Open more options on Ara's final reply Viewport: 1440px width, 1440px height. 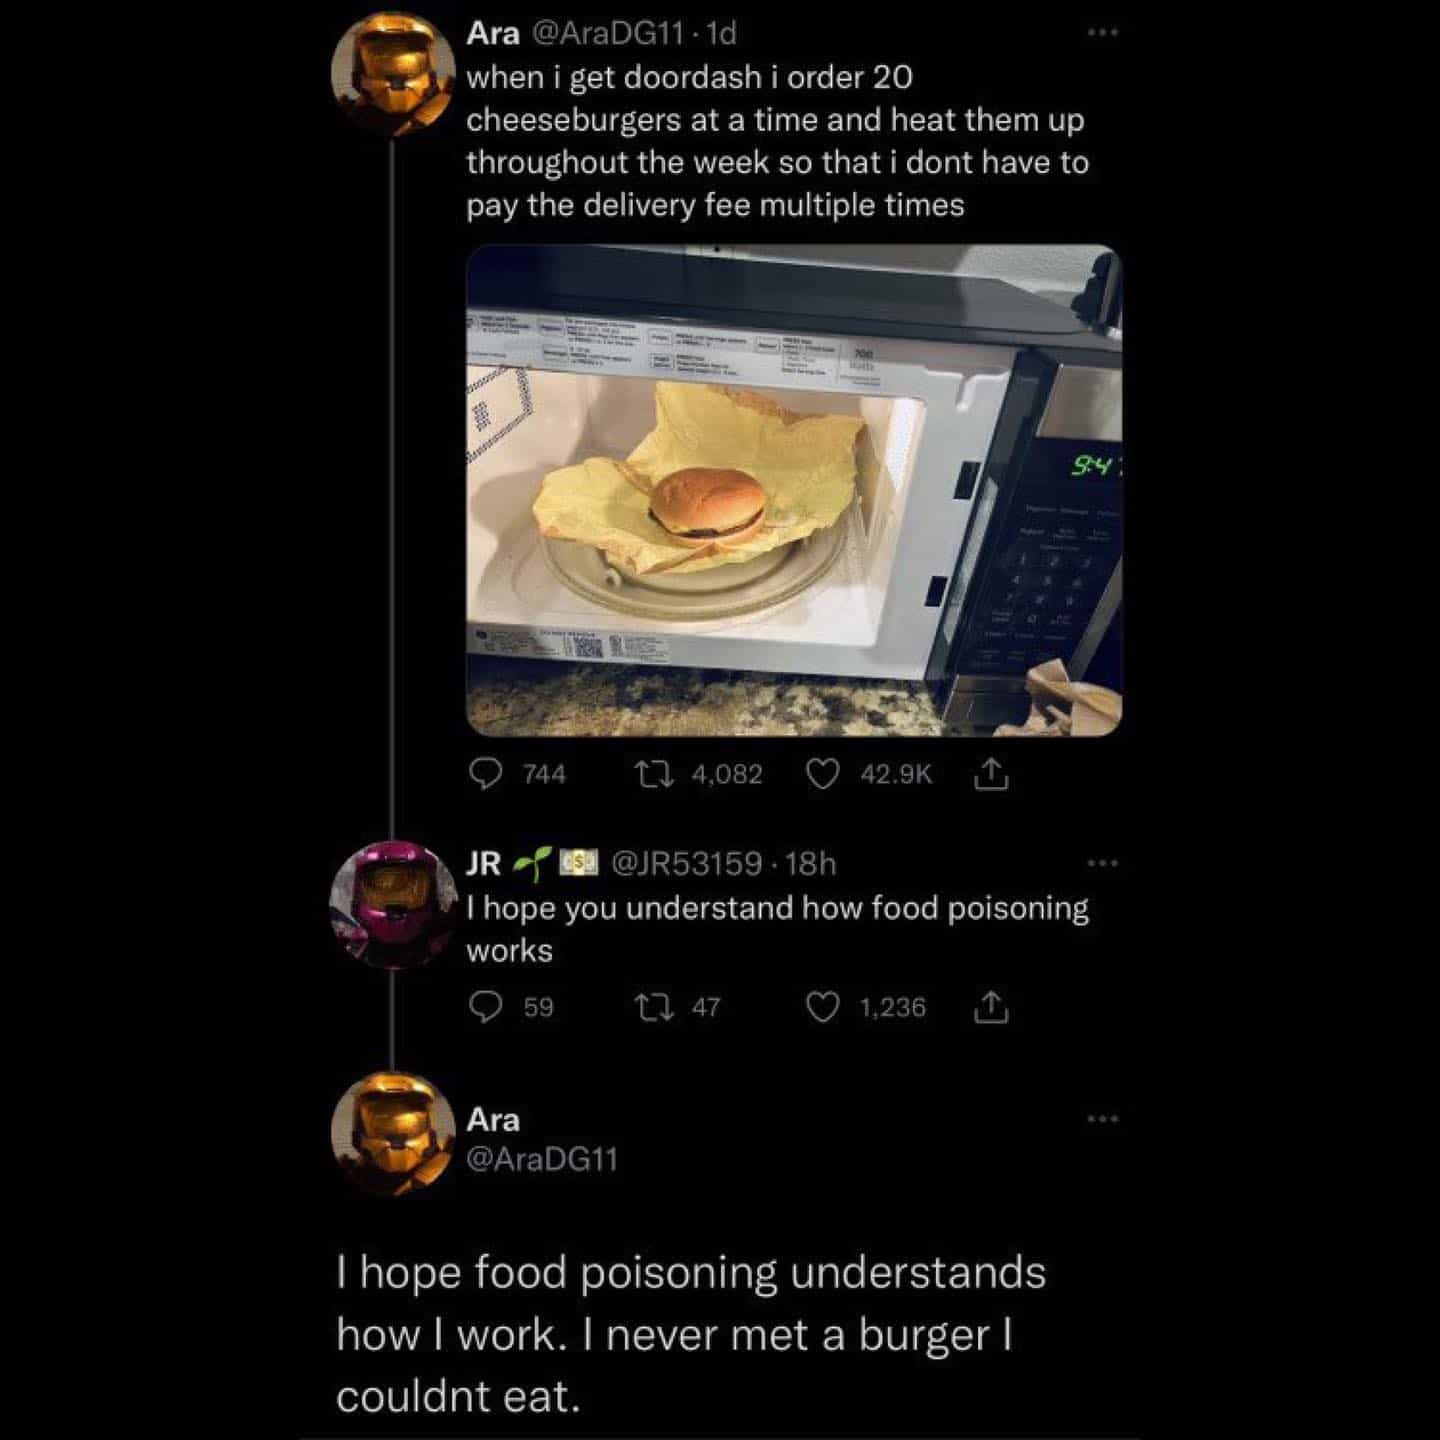pos(1103,1118)
